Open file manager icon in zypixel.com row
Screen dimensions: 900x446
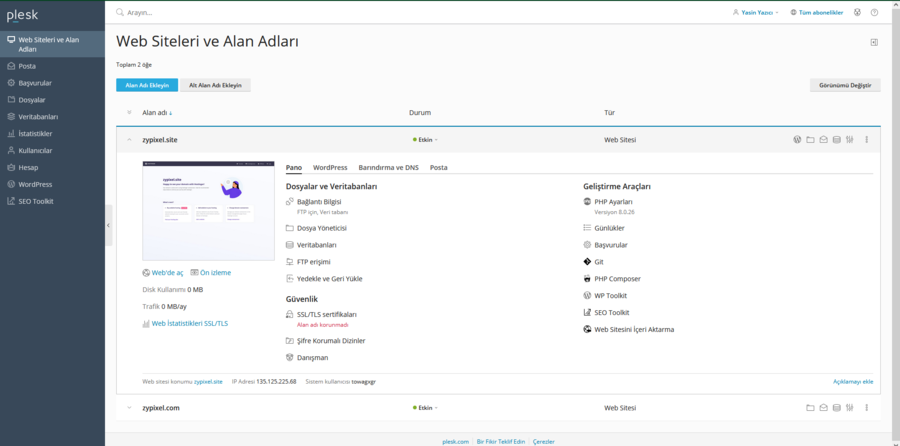click(x=810, y=408)
